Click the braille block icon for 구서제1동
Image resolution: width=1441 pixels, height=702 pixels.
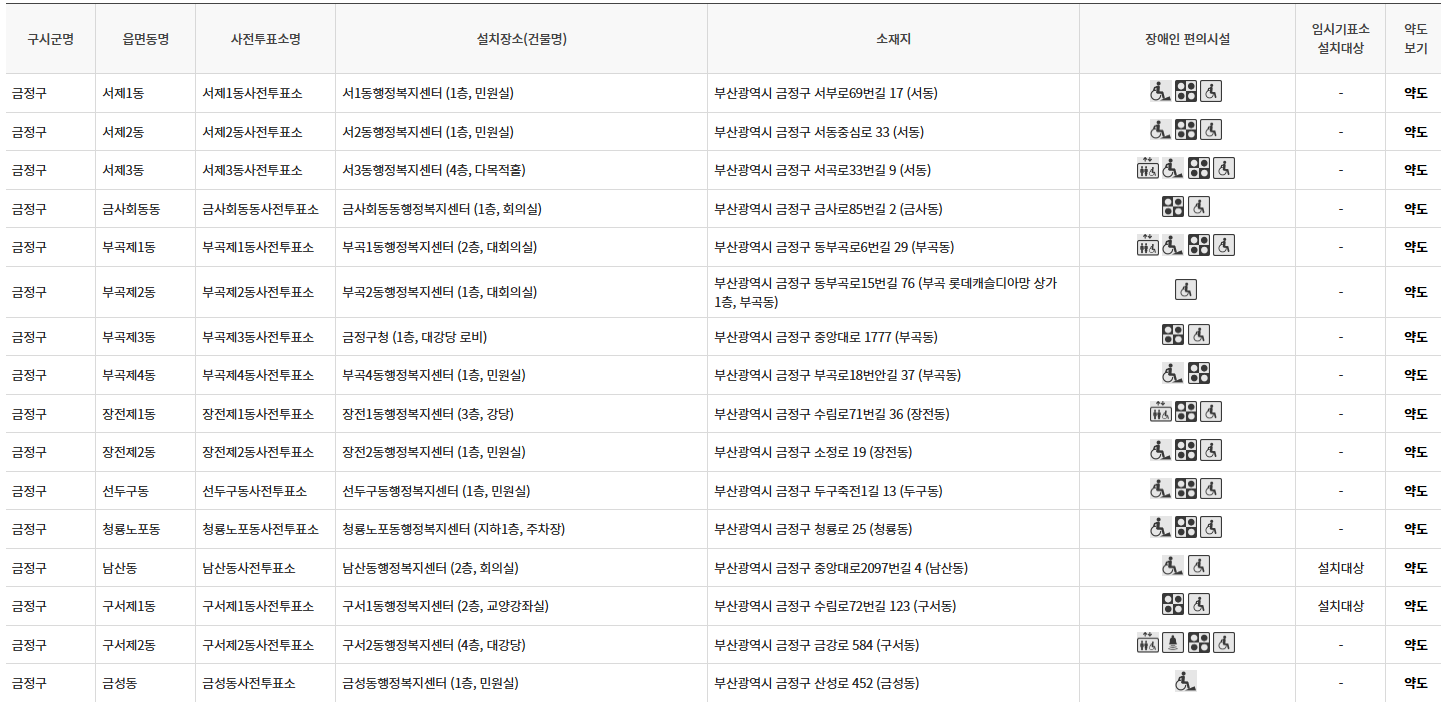point(1172,604)
